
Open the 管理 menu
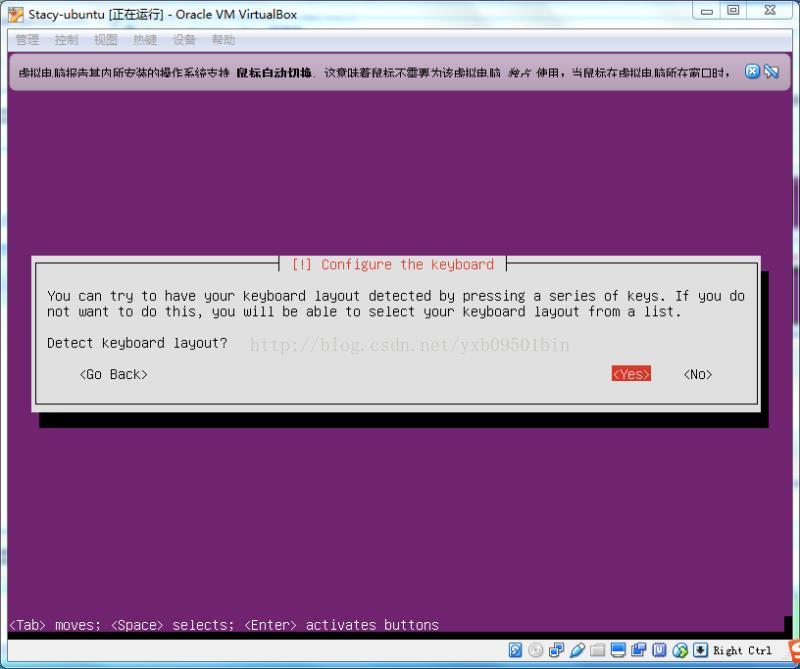[x=28, y=40]
